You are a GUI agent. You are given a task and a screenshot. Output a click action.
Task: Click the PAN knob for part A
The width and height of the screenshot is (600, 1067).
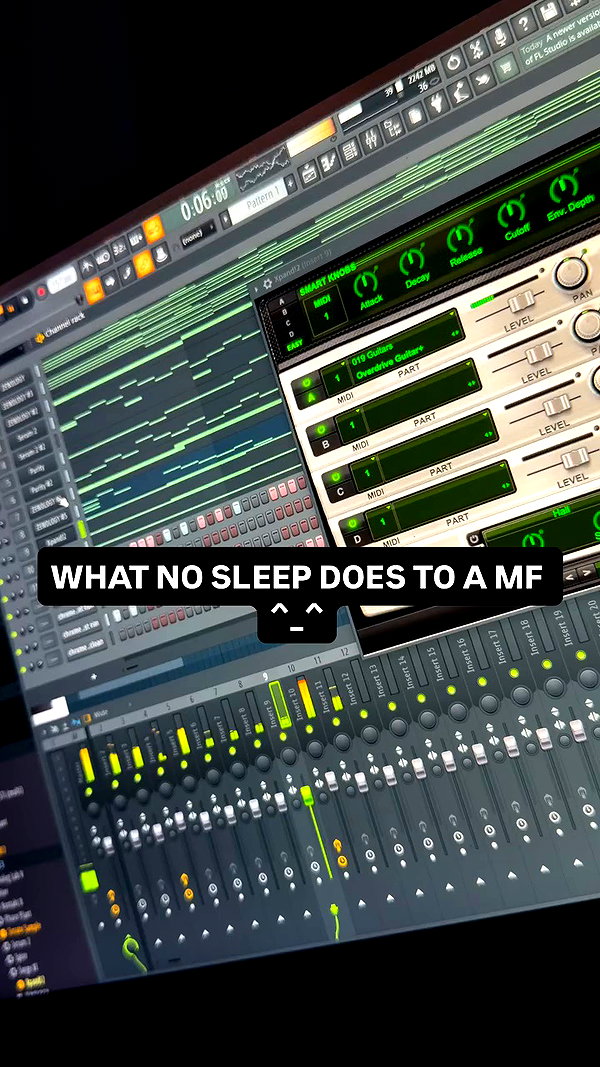(x=570, y=272)
